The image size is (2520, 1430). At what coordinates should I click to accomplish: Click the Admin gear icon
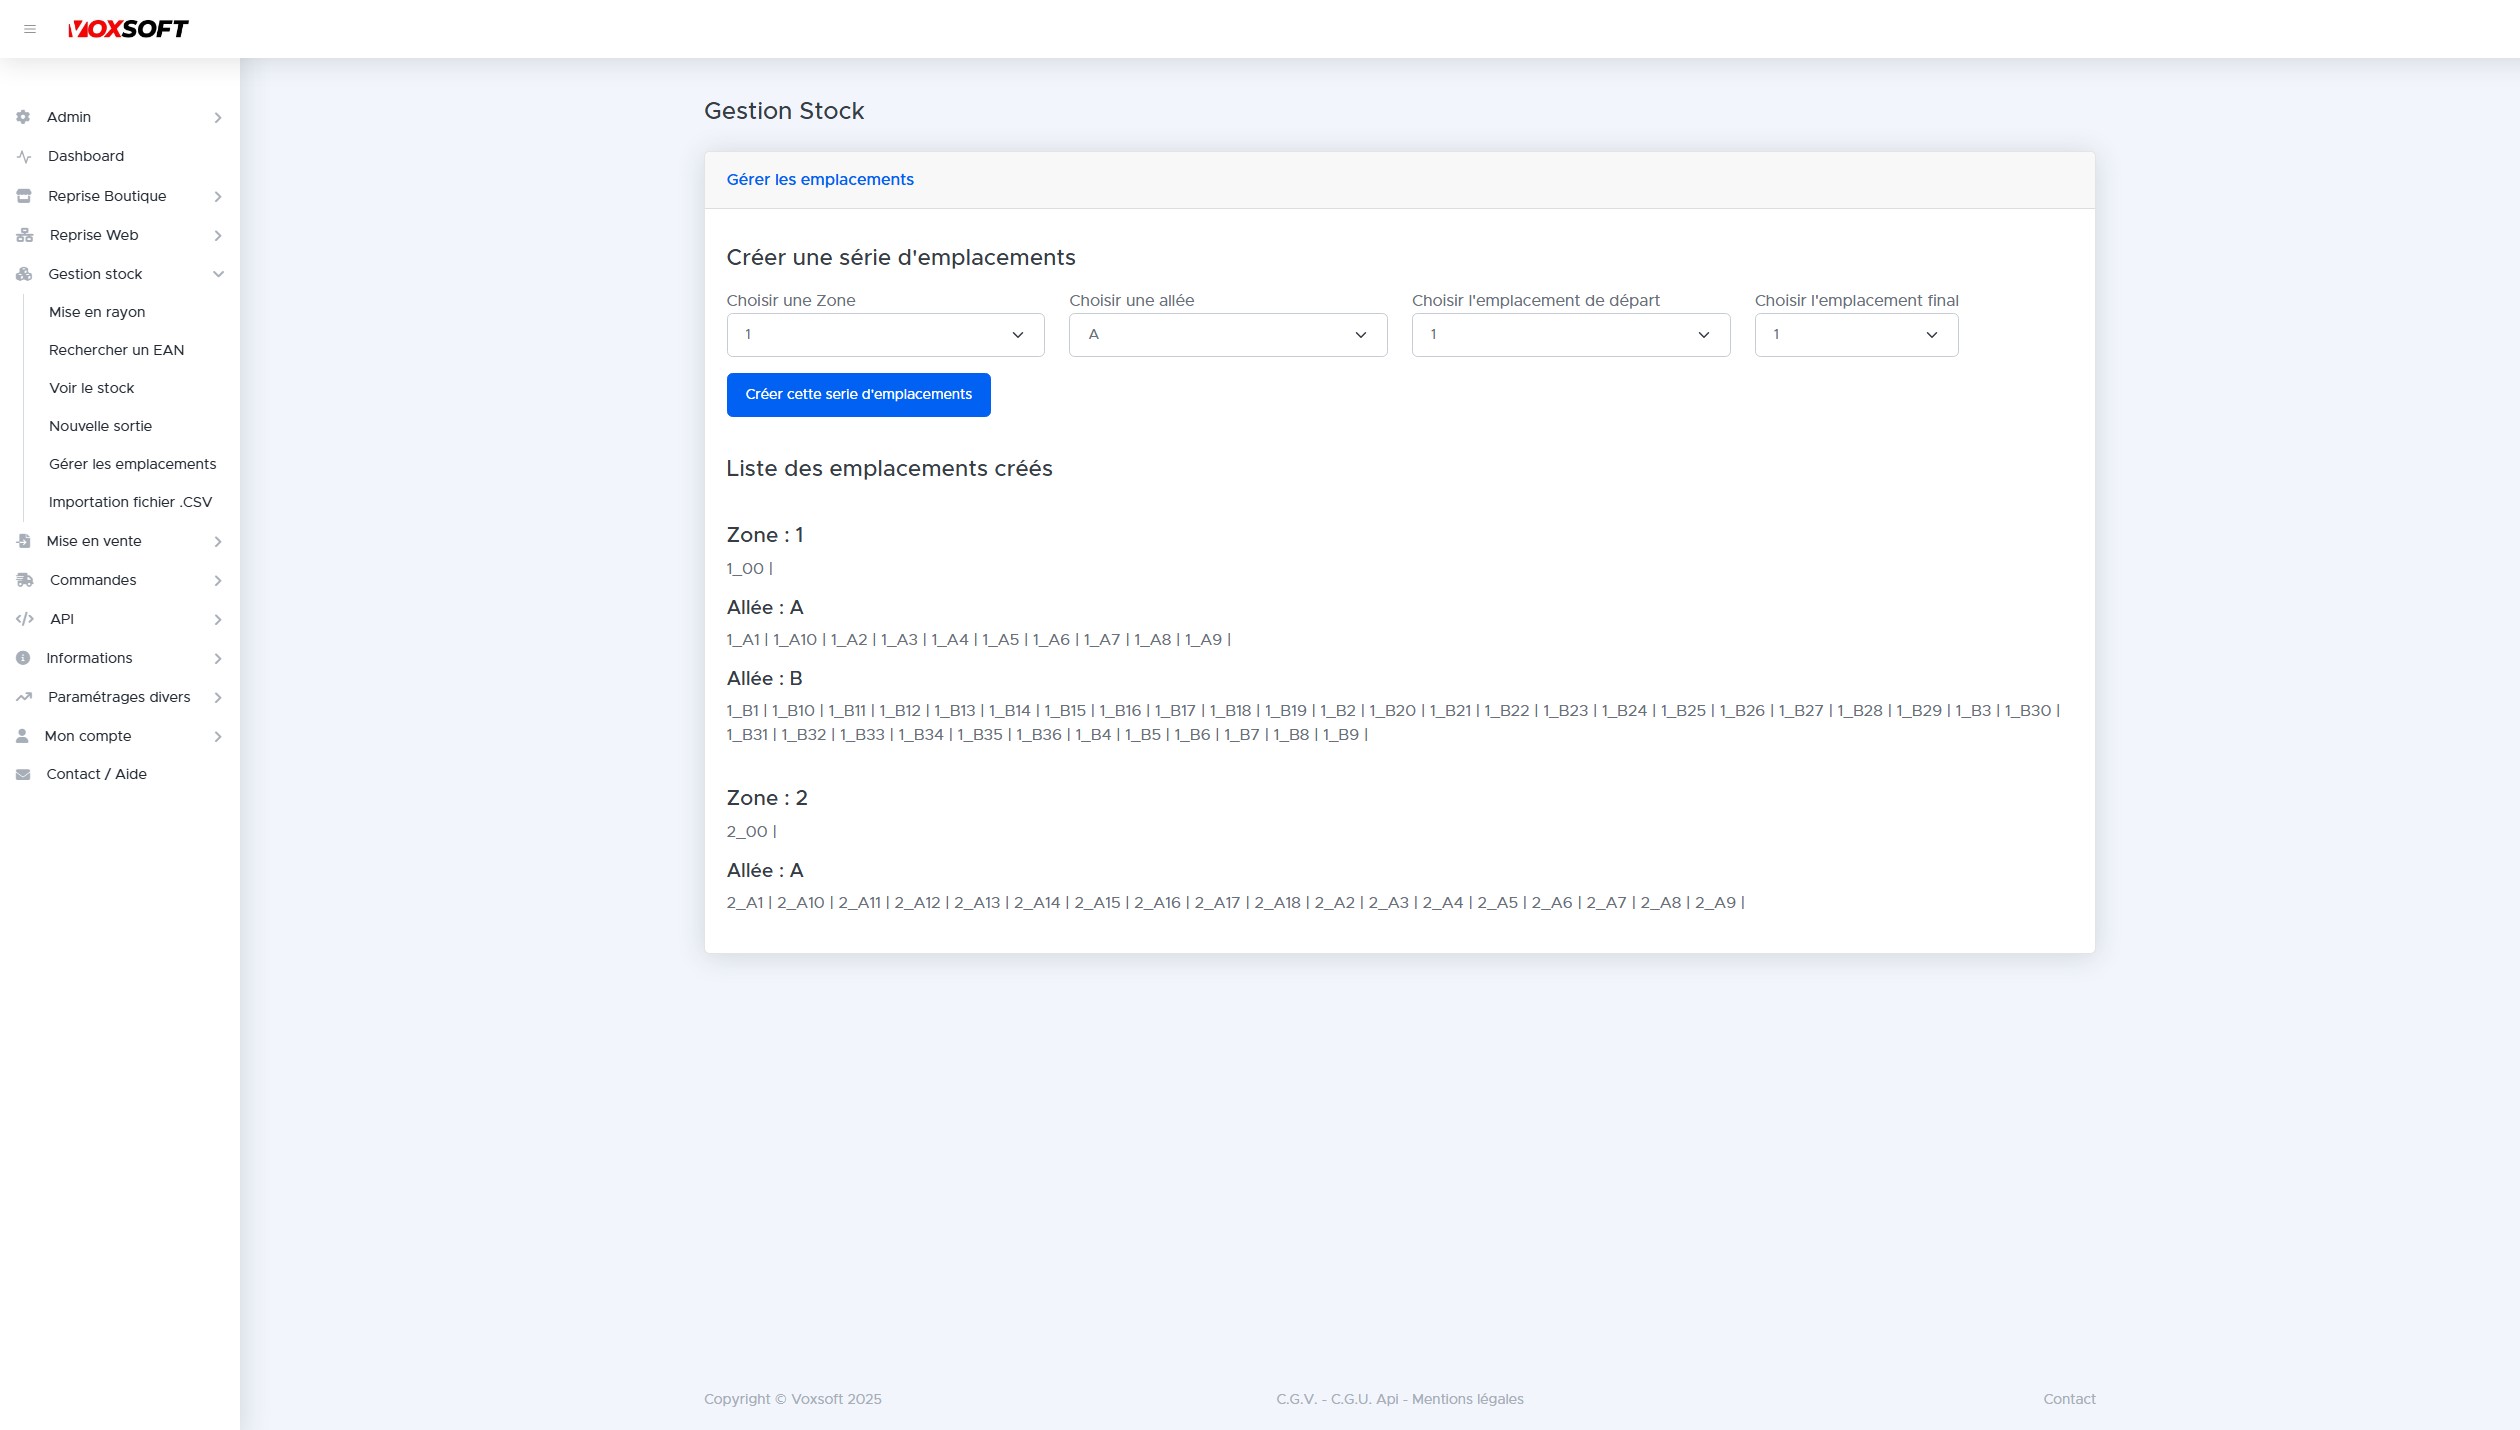23,117
